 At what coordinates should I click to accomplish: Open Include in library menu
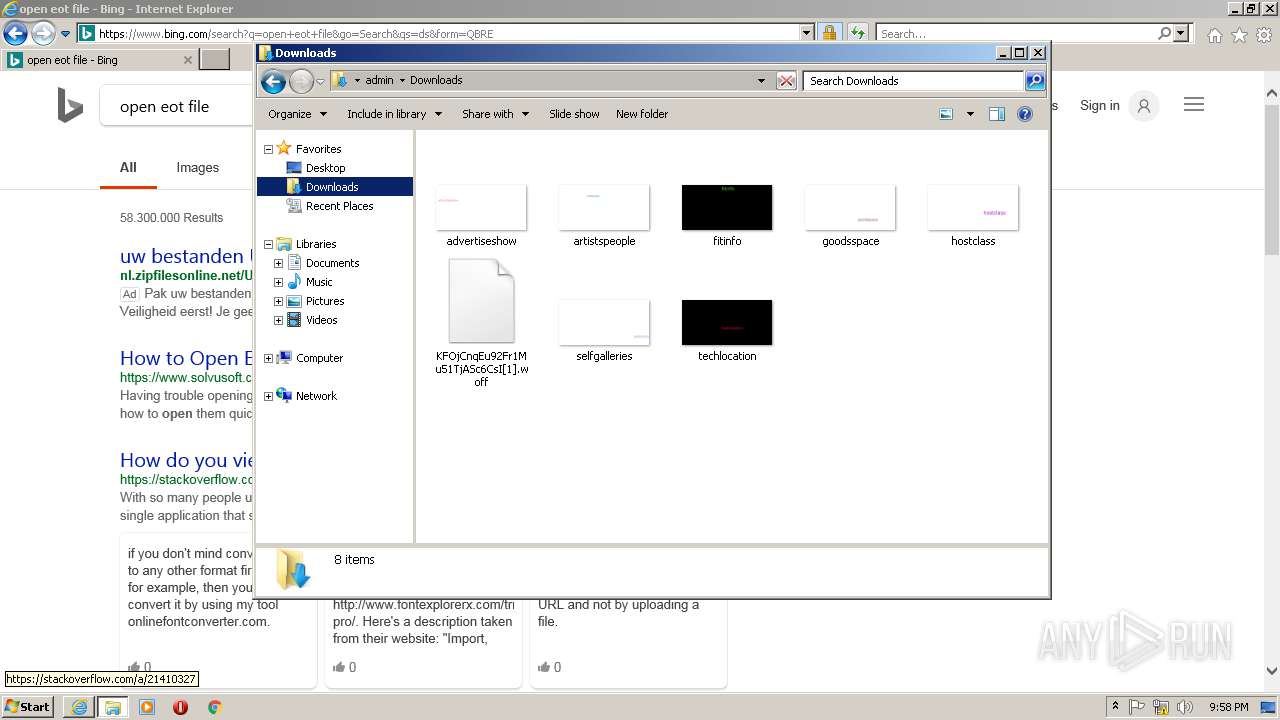(394, 114)
